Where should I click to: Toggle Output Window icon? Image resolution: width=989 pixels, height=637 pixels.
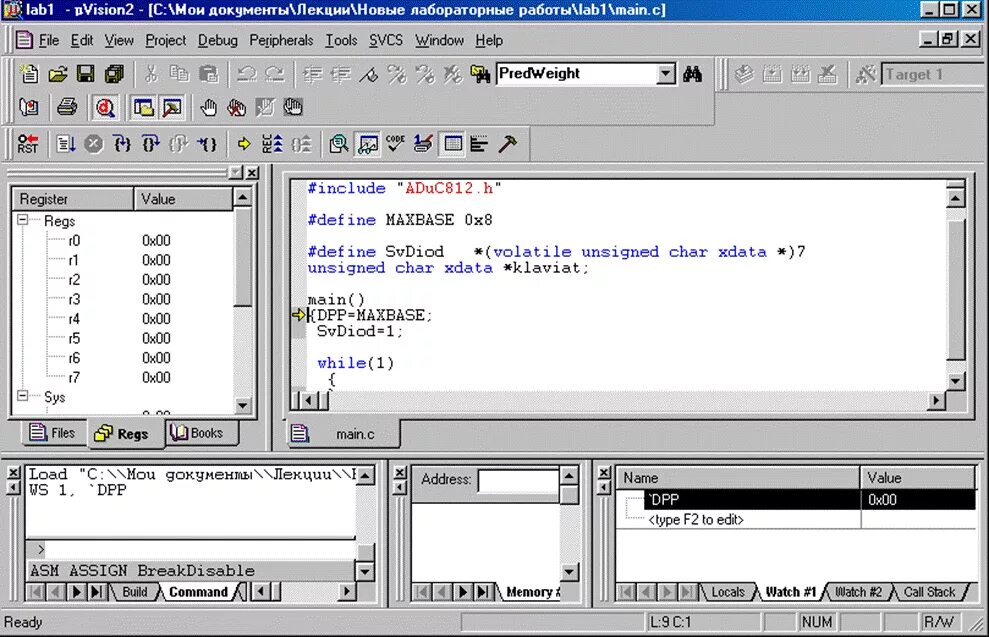tap(172, 108)
